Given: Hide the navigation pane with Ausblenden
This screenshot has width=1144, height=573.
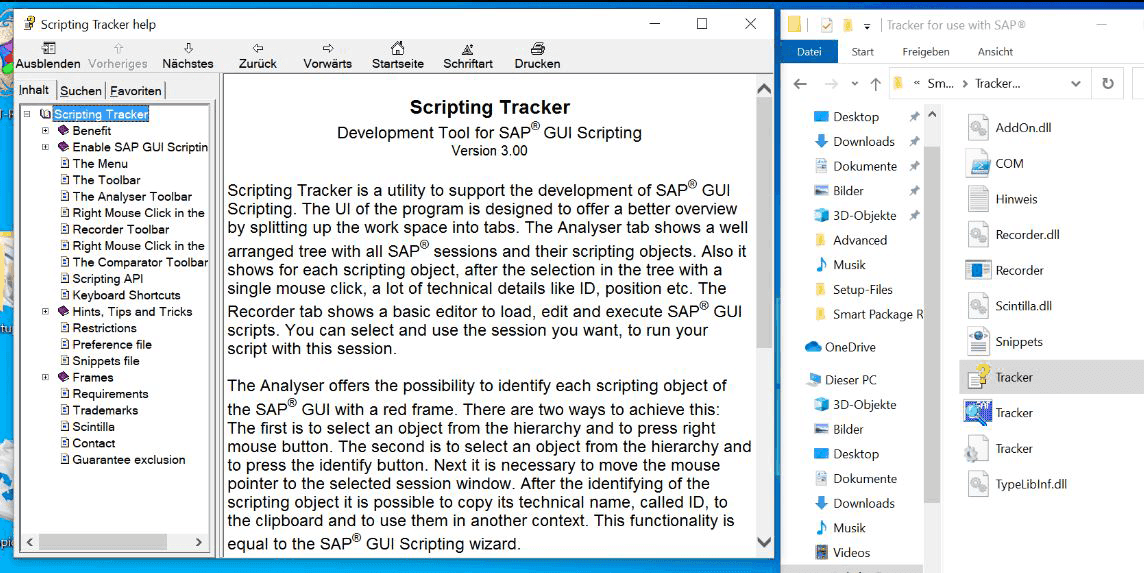Looking at the screenshot, I should point(48,55).
